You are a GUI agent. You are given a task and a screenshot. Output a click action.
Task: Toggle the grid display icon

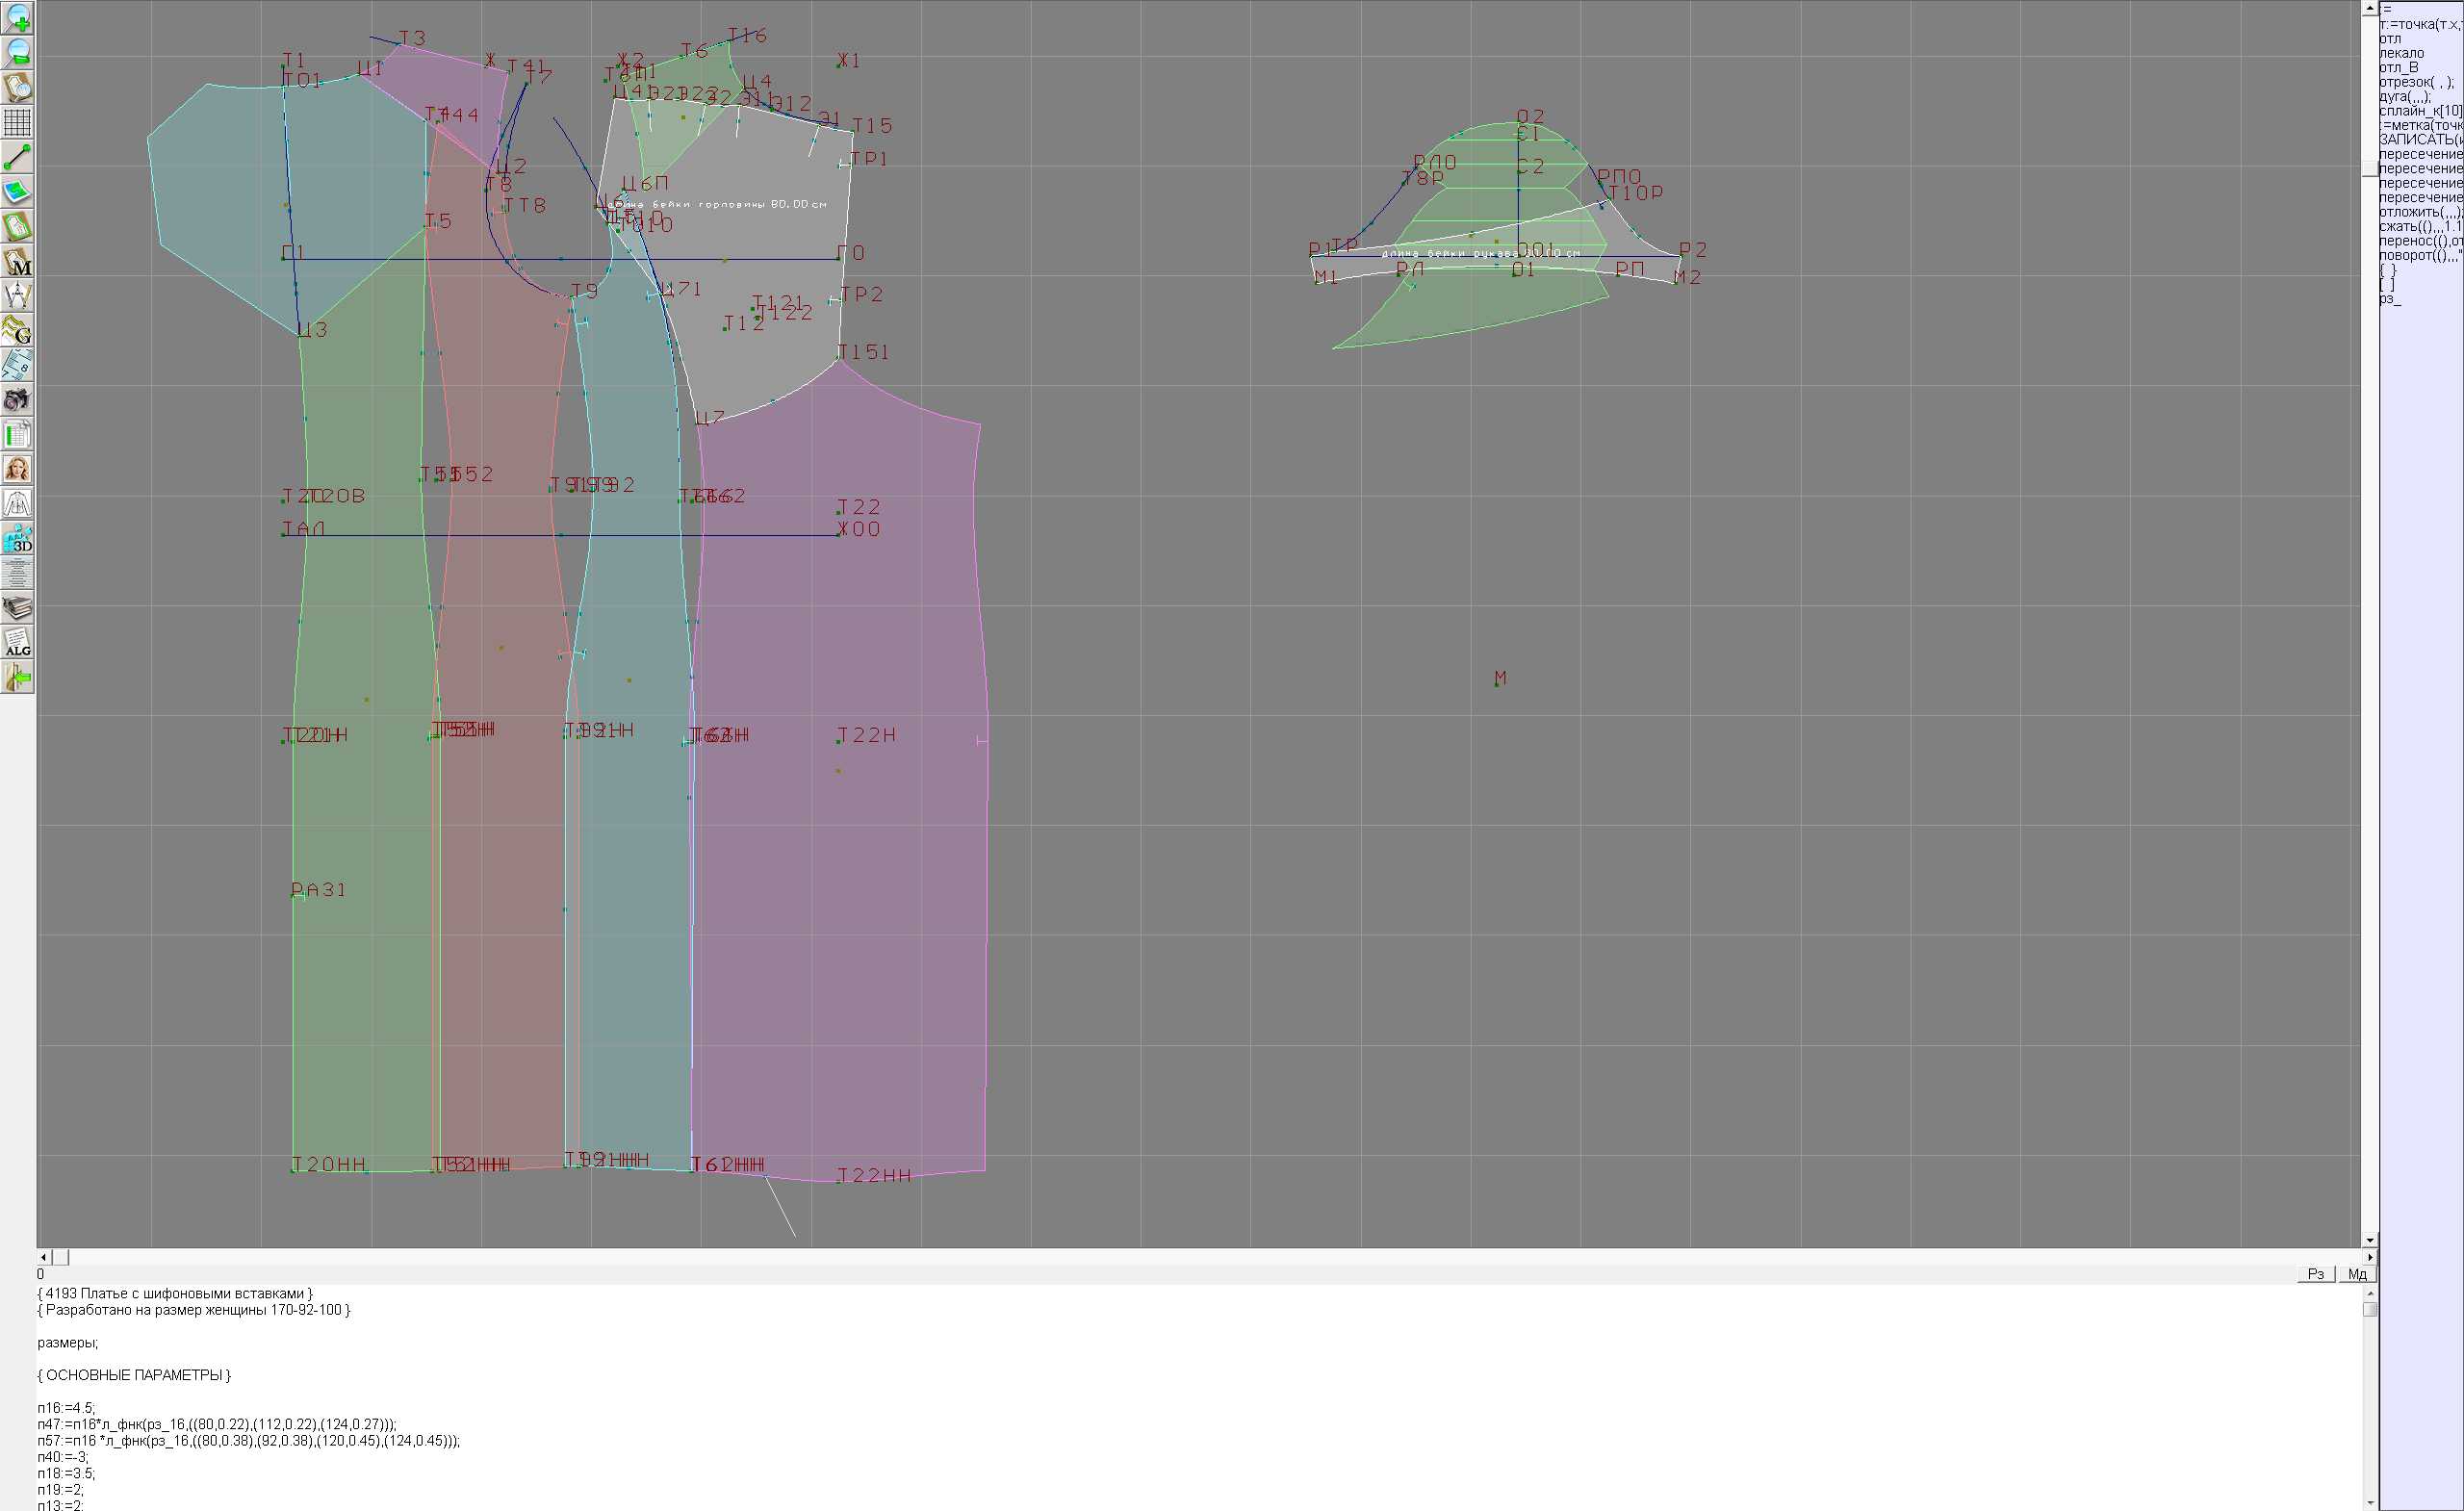click(17, 122)
